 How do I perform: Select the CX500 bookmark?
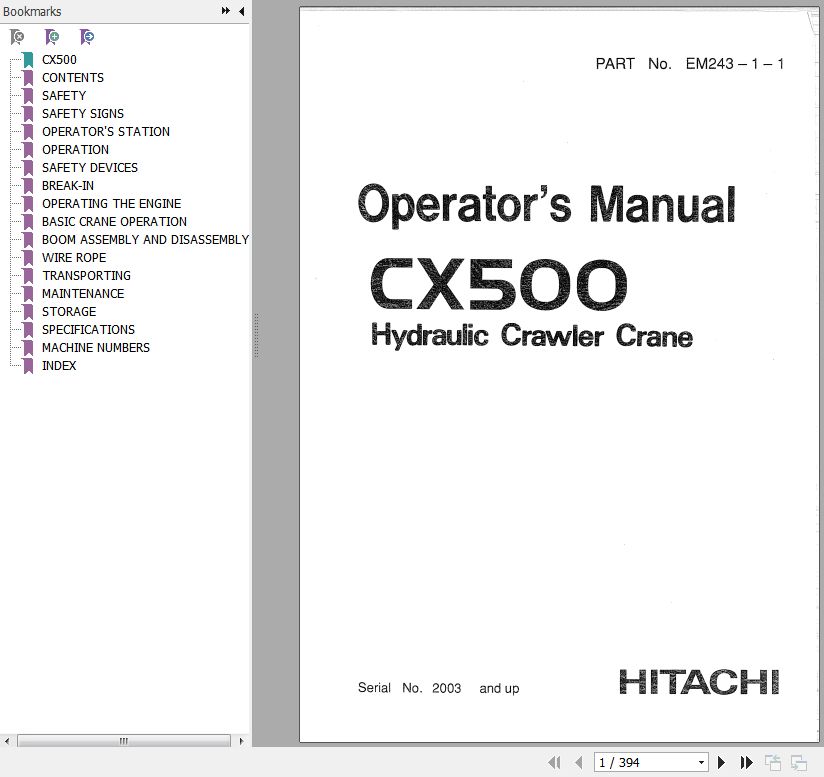(x=59, y=59)
